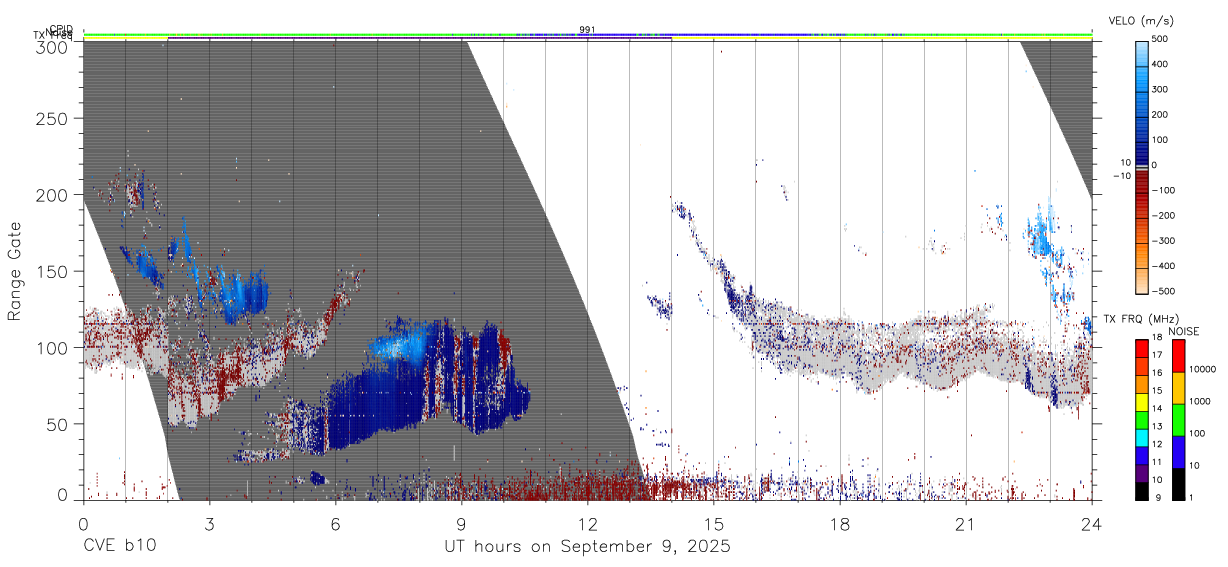The height and width of the screenshot is (567, 1228).
Task: Click the x-axis tick label "15"
Action: point(713,524)
